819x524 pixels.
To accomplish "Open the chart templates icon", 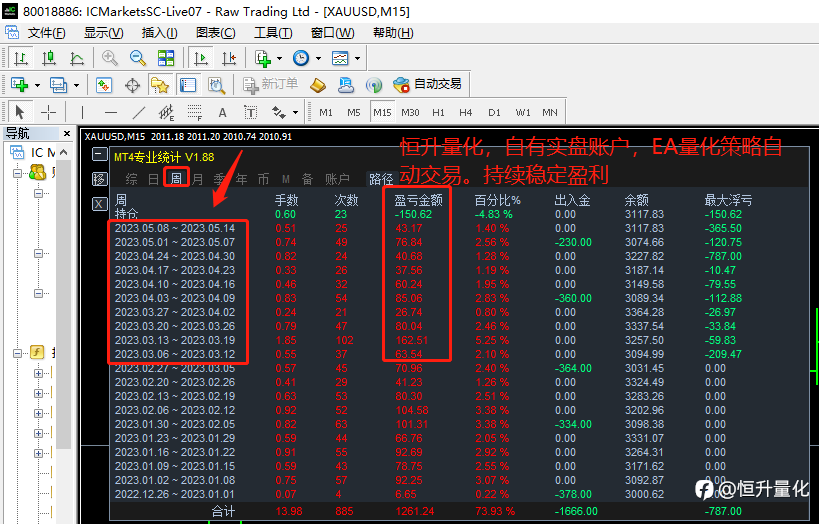I will pos(340,58).
